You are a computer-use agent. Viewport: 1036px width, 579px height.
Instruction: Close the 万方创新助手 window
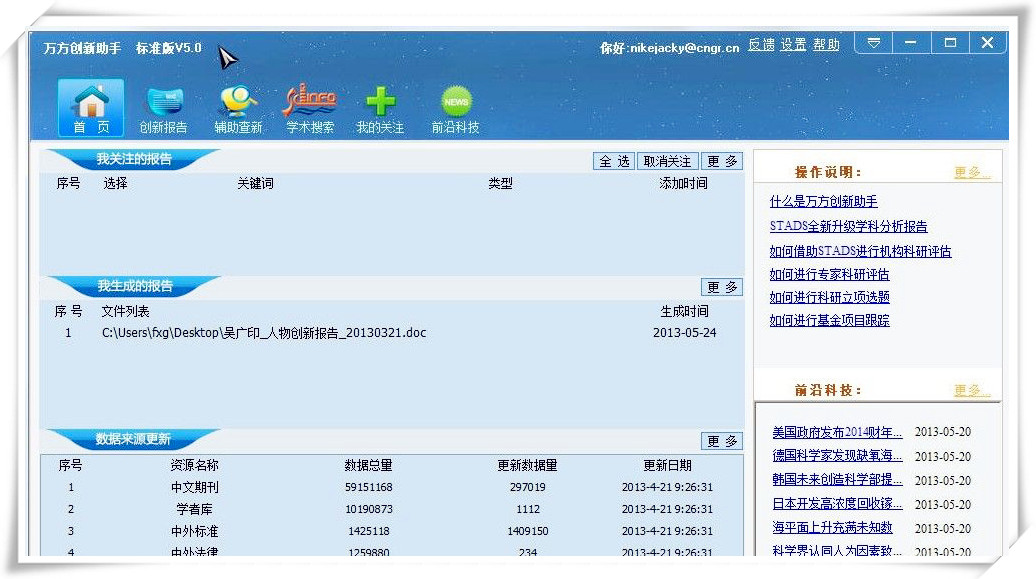tap(988, 43)
